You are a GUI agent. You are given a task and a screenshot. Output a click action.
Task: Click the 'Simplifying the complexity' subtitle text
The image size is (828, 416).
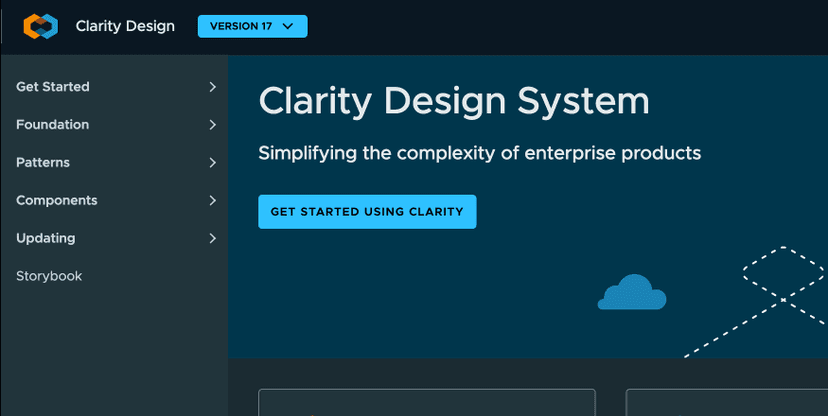click(x=479, y=154)
